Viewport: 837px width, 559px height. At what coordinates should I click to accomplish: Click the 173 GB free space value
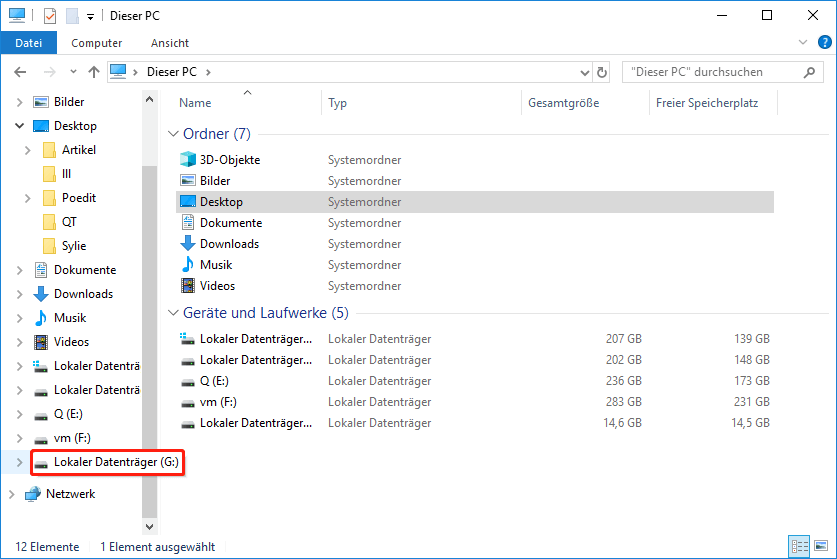pos(752,381)
